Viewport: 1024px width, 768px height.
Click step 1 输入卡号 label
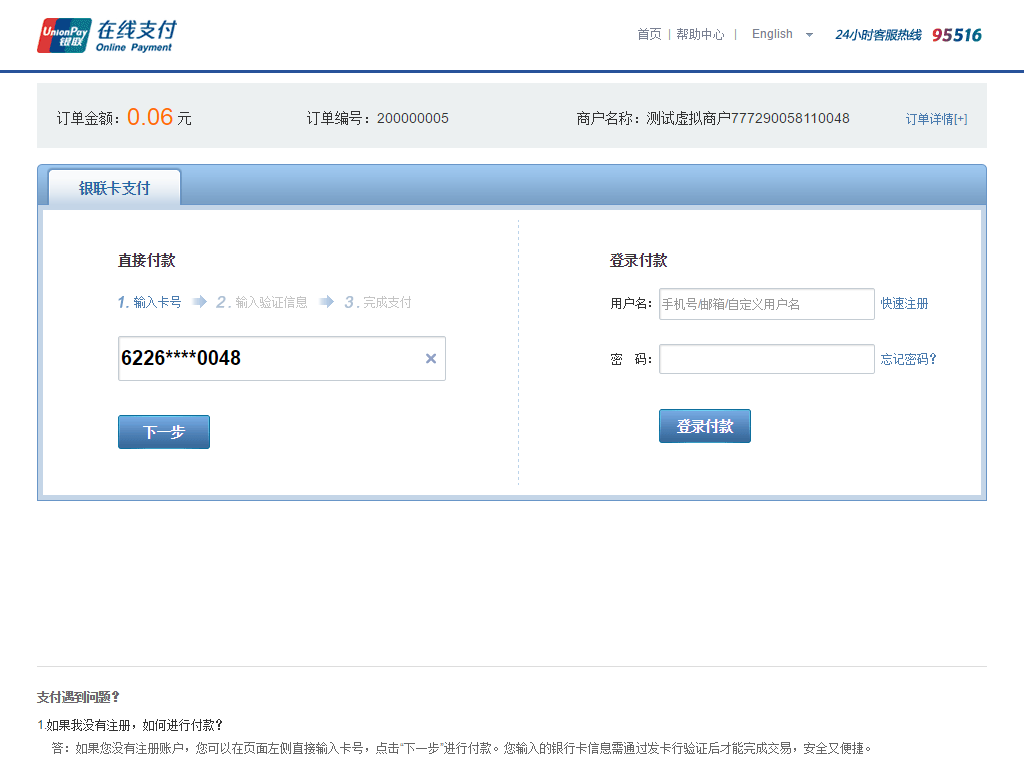(x=150, y=302)
